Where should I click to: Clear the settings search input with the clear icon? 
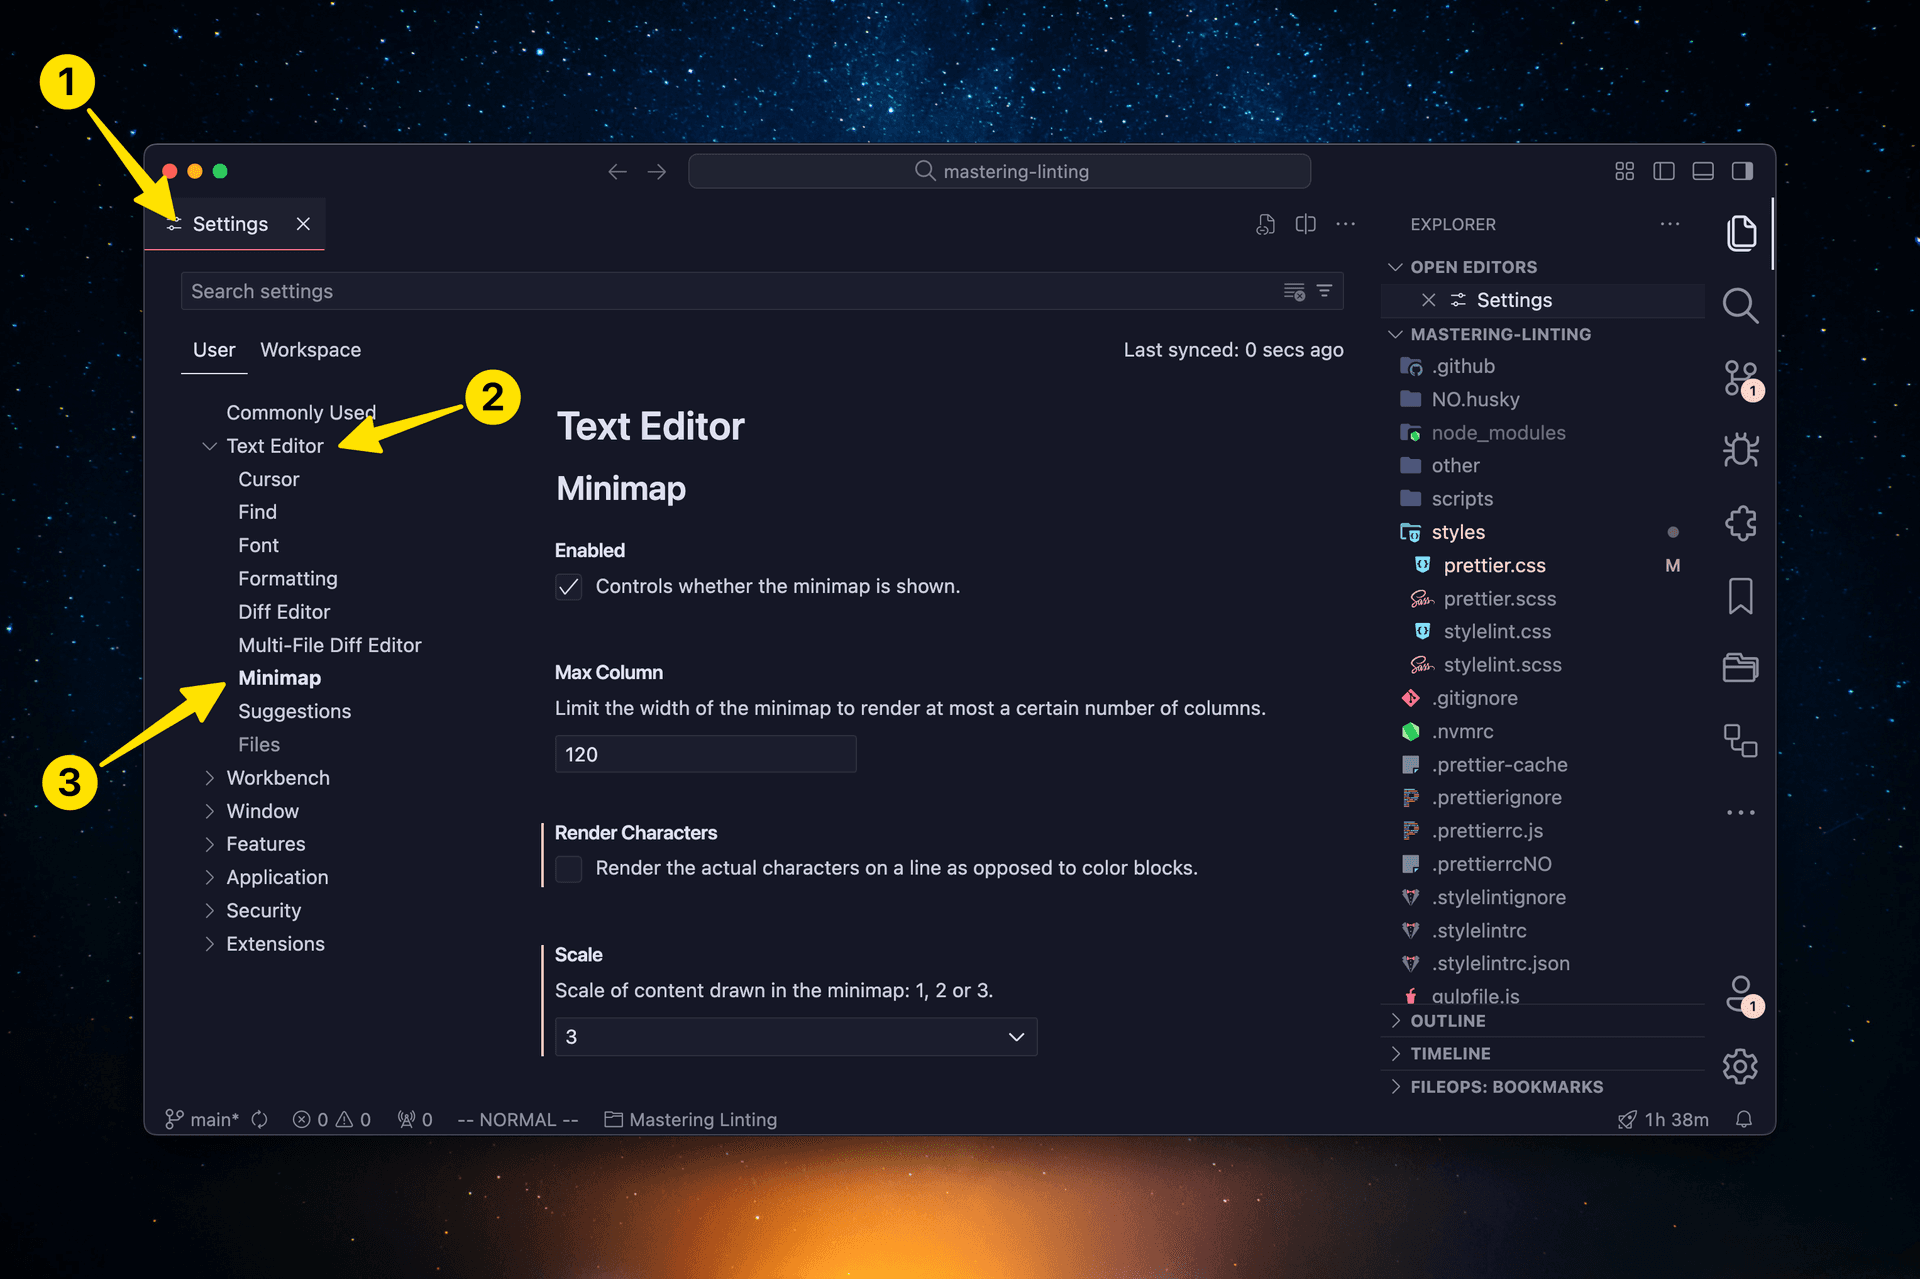click(x=1293, y=291)
